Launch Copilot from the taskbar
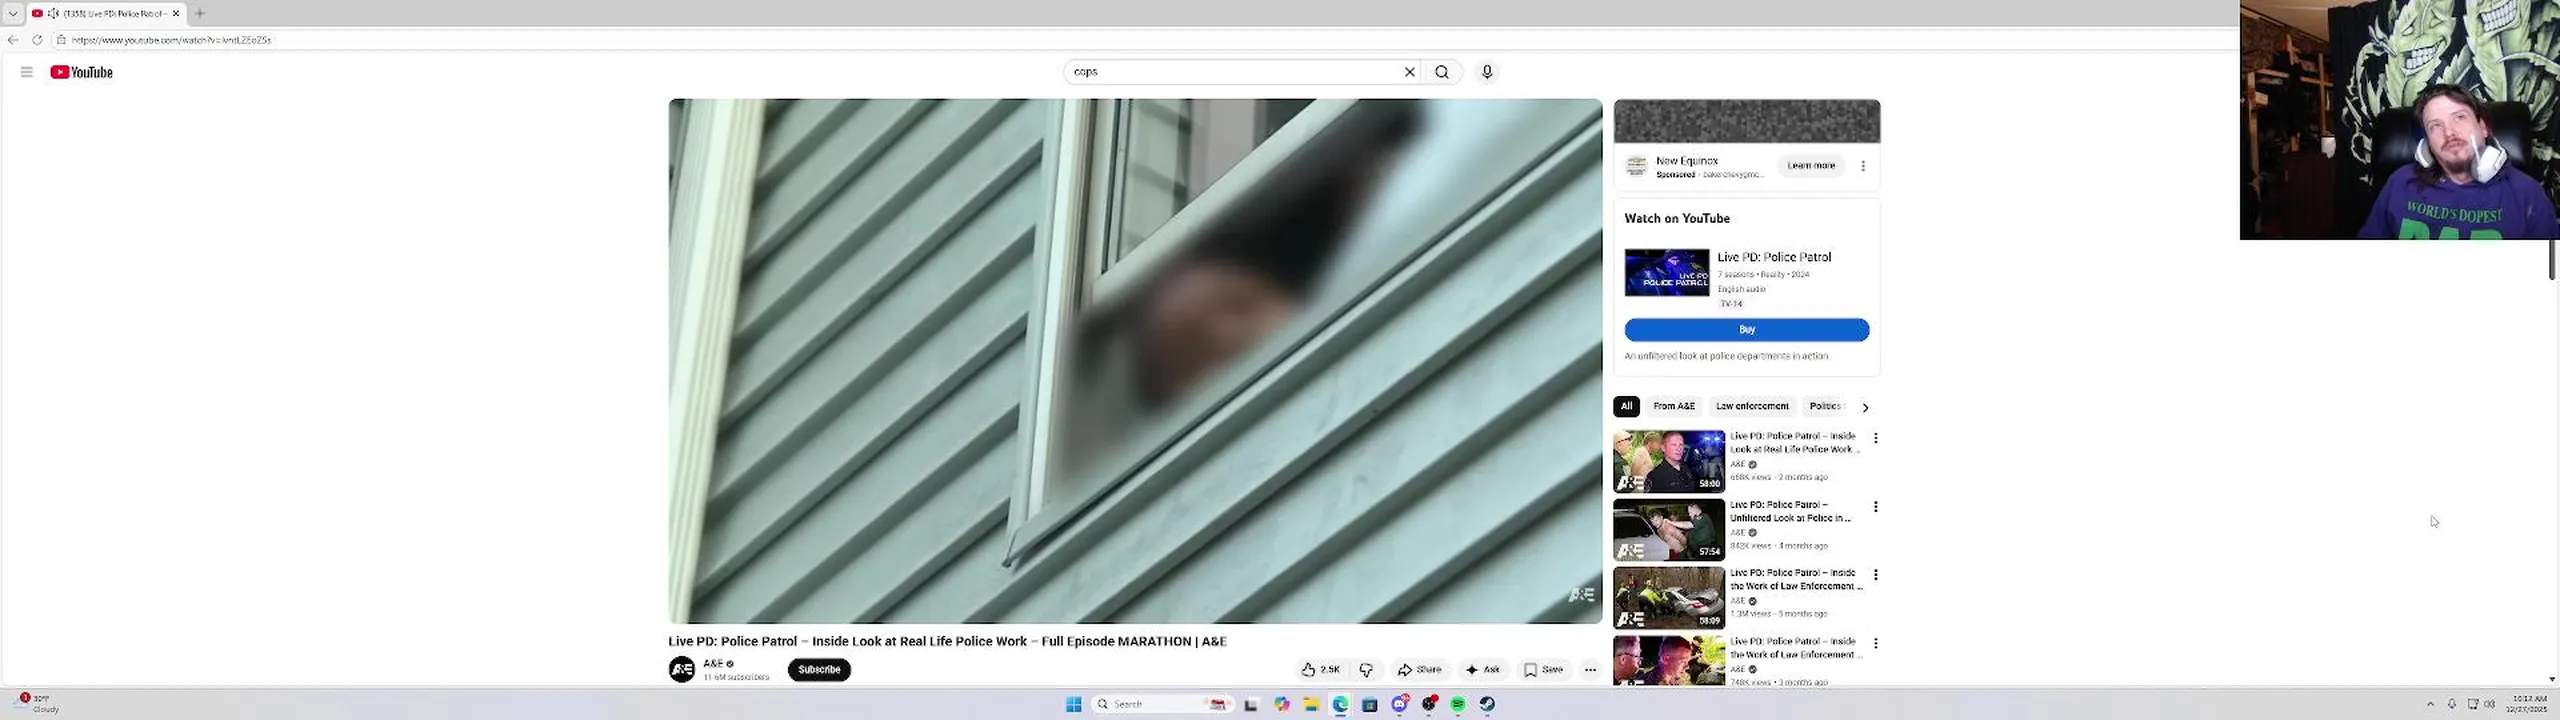 point(1282,704)
